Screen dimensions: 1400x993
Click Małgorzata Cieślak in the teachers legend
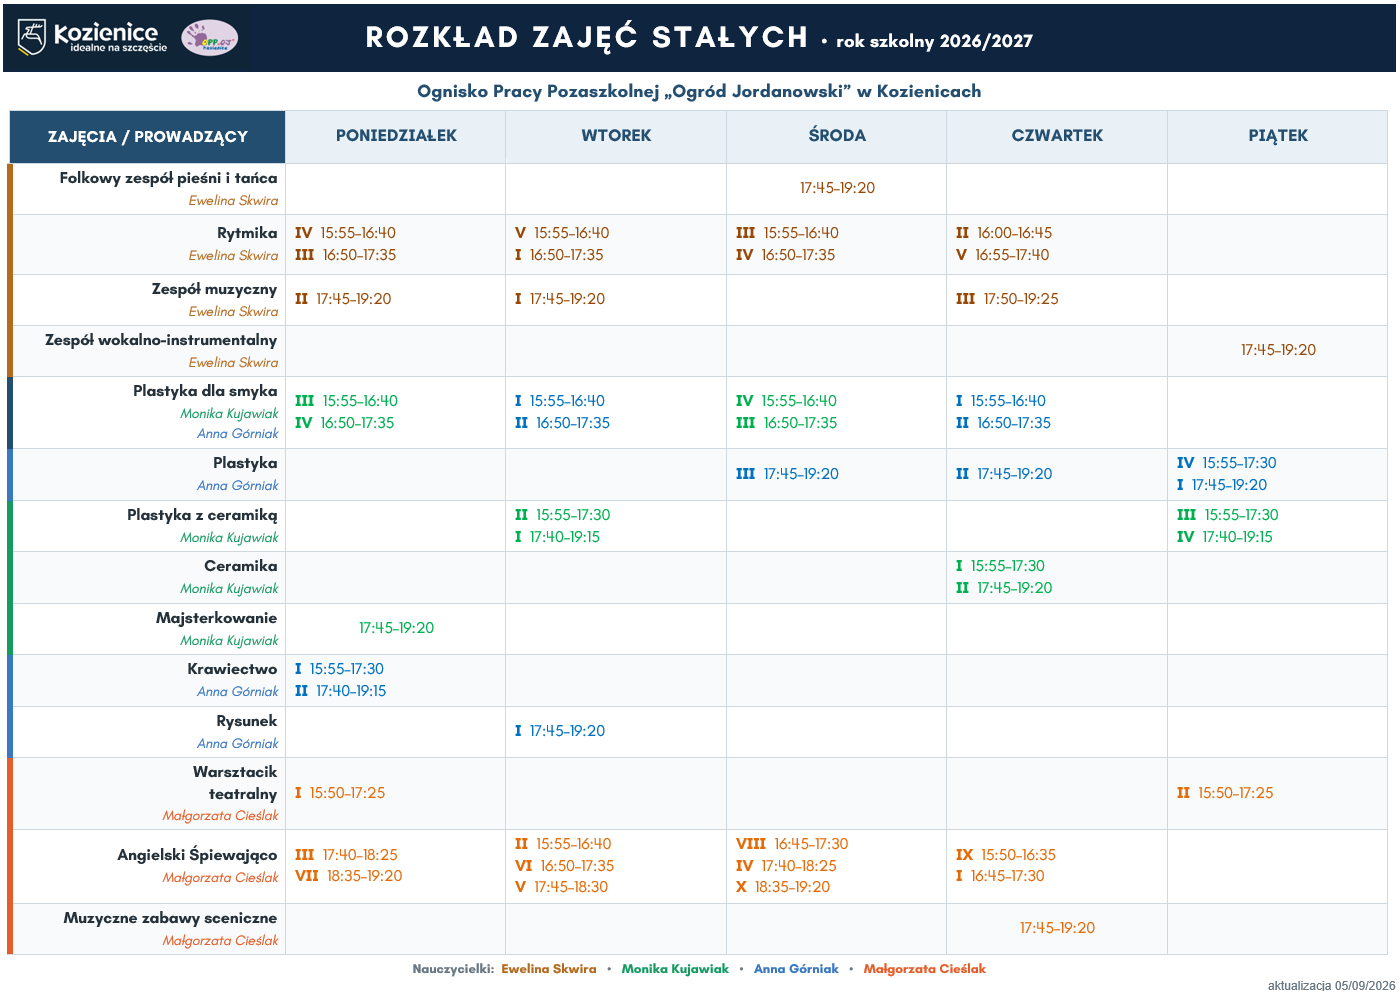tap(924, 969)
